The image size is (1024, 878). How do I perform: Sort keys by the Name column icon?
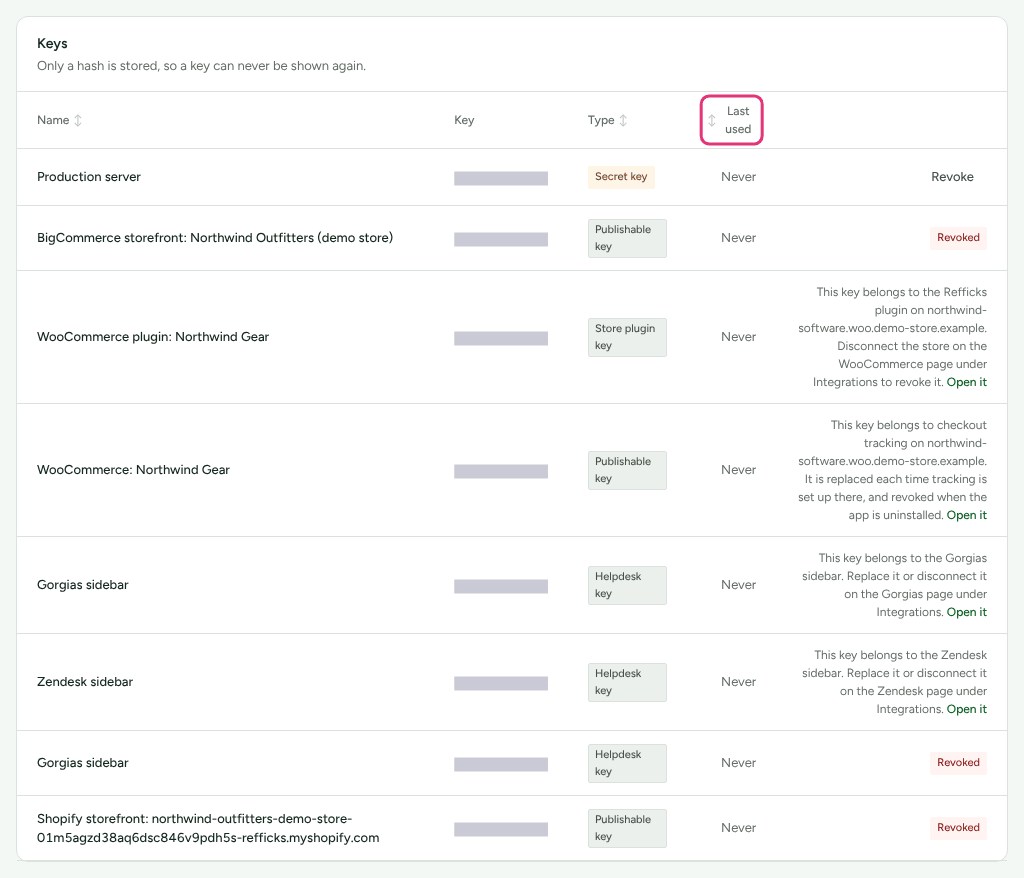(78, 120)
